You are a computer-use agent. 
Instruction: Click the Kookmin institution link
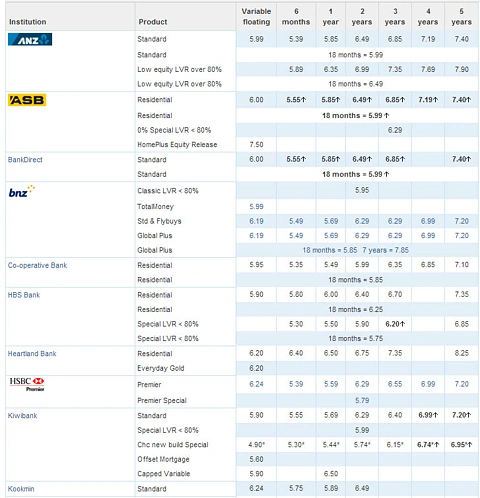click(21, 489)
